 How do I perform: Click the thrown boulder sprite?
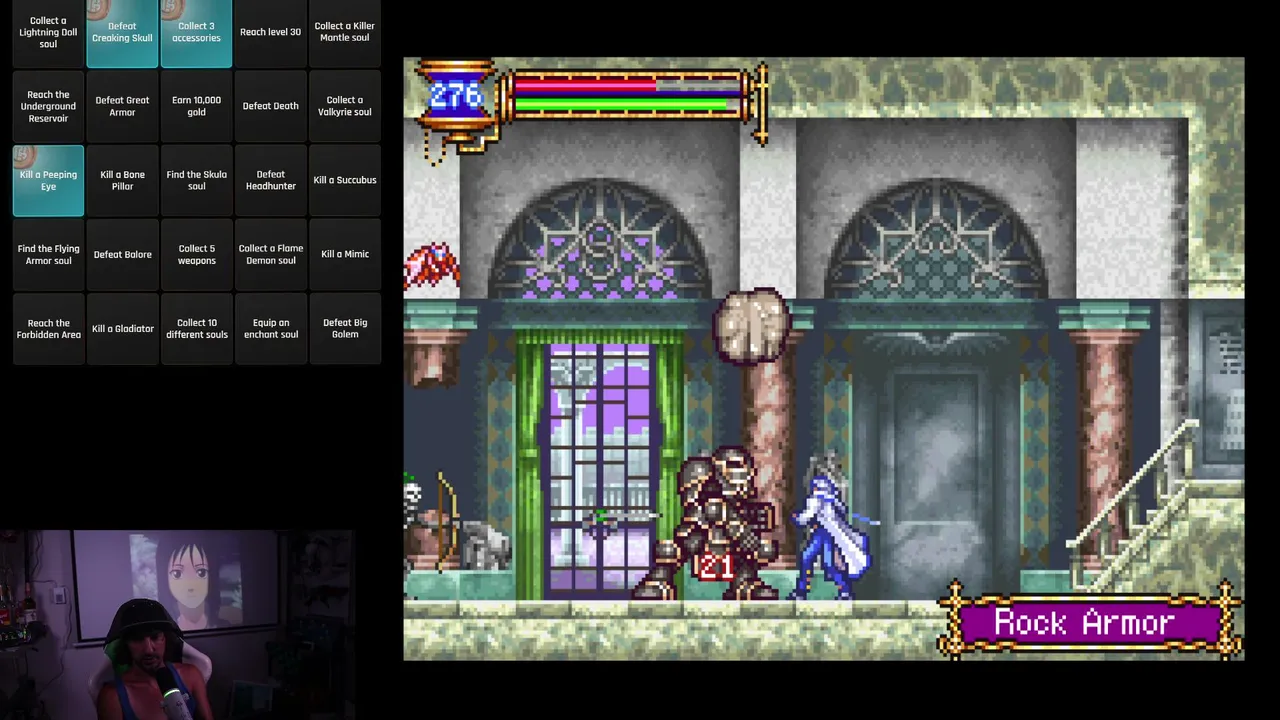click(x=751, y=326)
